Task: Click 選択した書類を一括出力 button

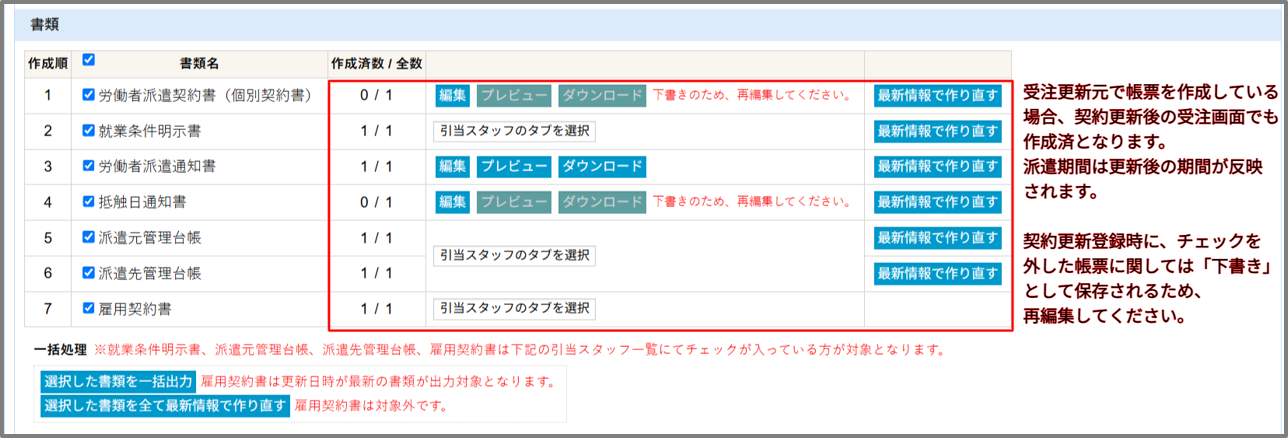Action: click(x=117, y=382)
